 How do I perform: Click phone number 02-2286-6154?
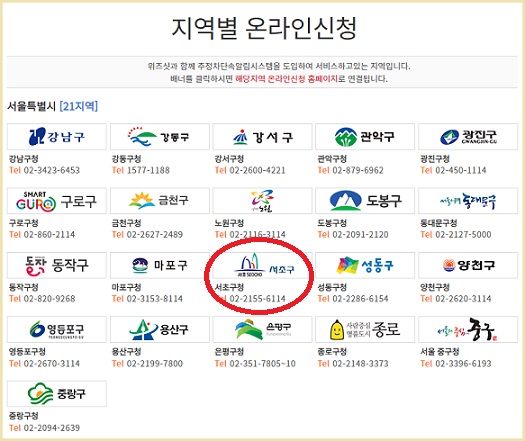360,299
